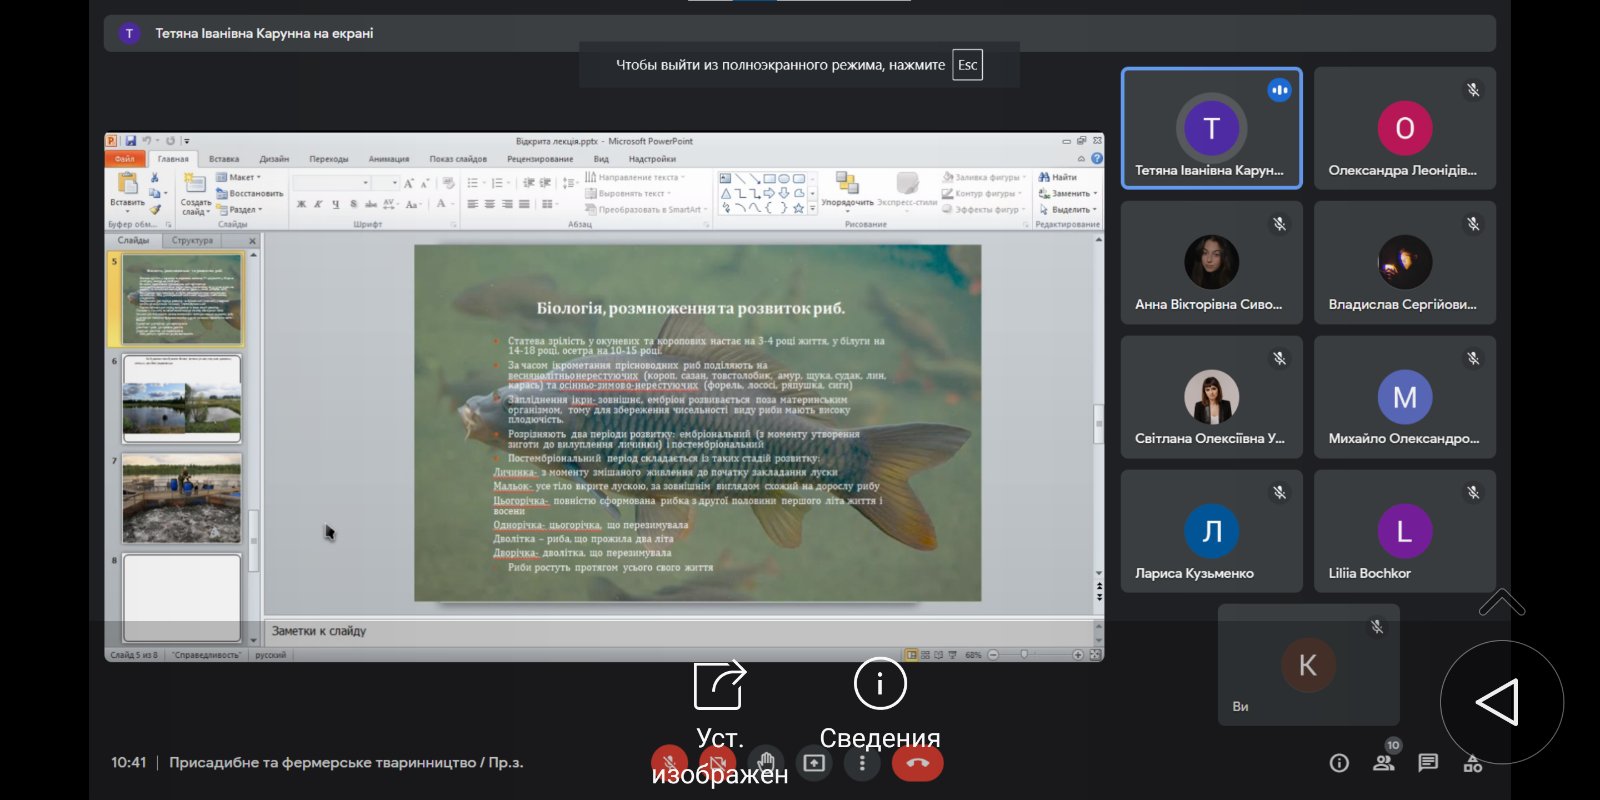The height and width of the screenshot is (800, 1600).
Task: Switch to the Вставка ribbon tab
Action: point(224,158)
